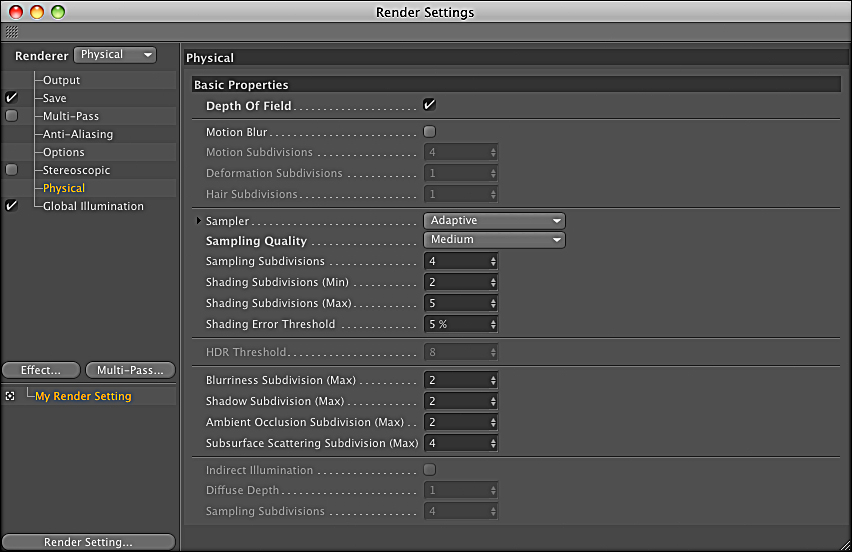The image size is (852, 552).
Task: Click the Blurriness Subdivision (Max) stepper arrows
Action: pyautogui.click(x=492, y=381)
